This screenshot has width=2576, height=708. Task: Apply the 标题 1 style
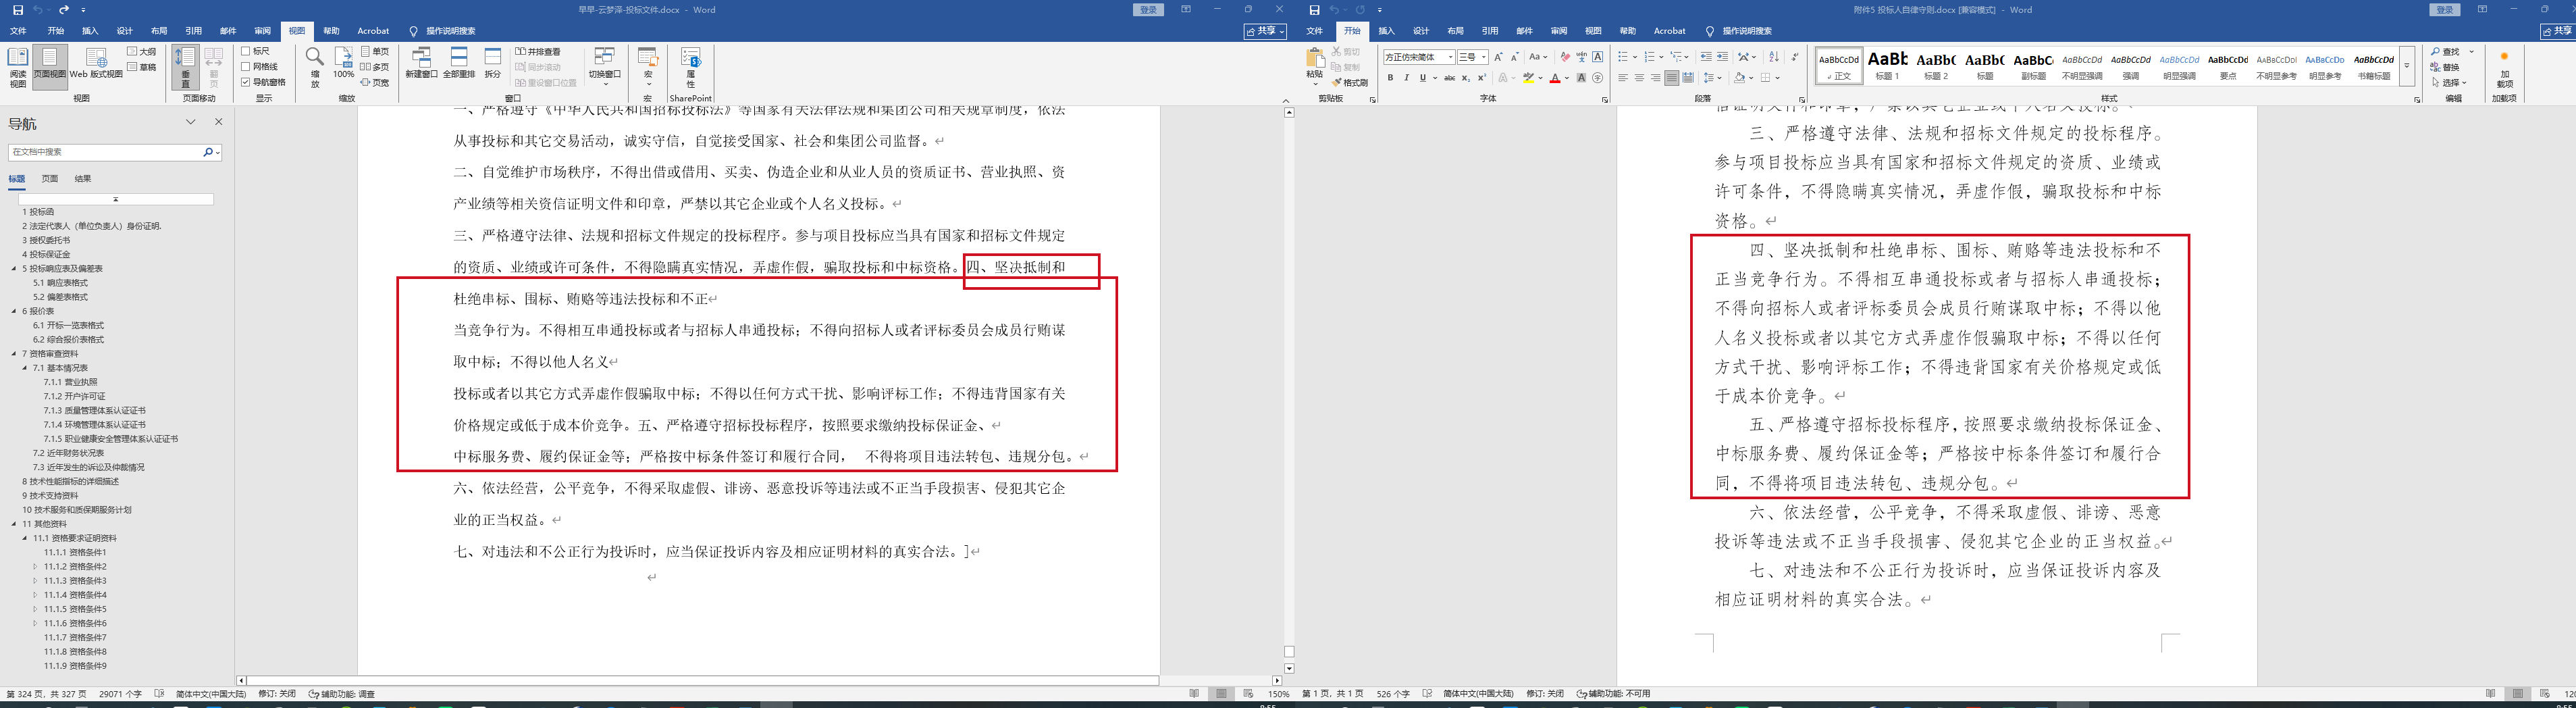tap(1888, 66)
